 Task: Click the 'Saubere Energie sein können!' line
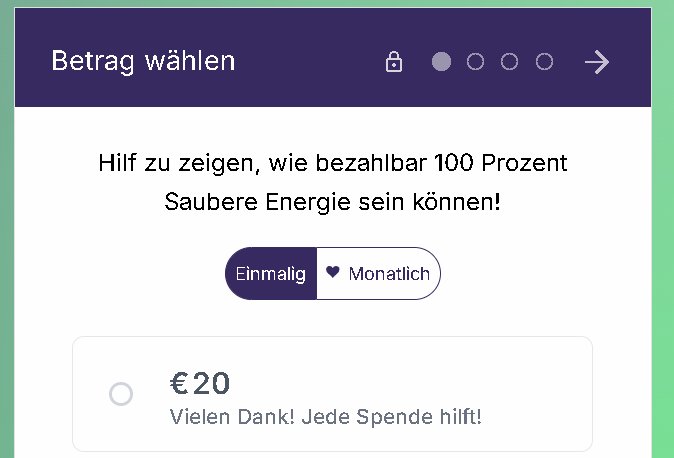[333, 202]
